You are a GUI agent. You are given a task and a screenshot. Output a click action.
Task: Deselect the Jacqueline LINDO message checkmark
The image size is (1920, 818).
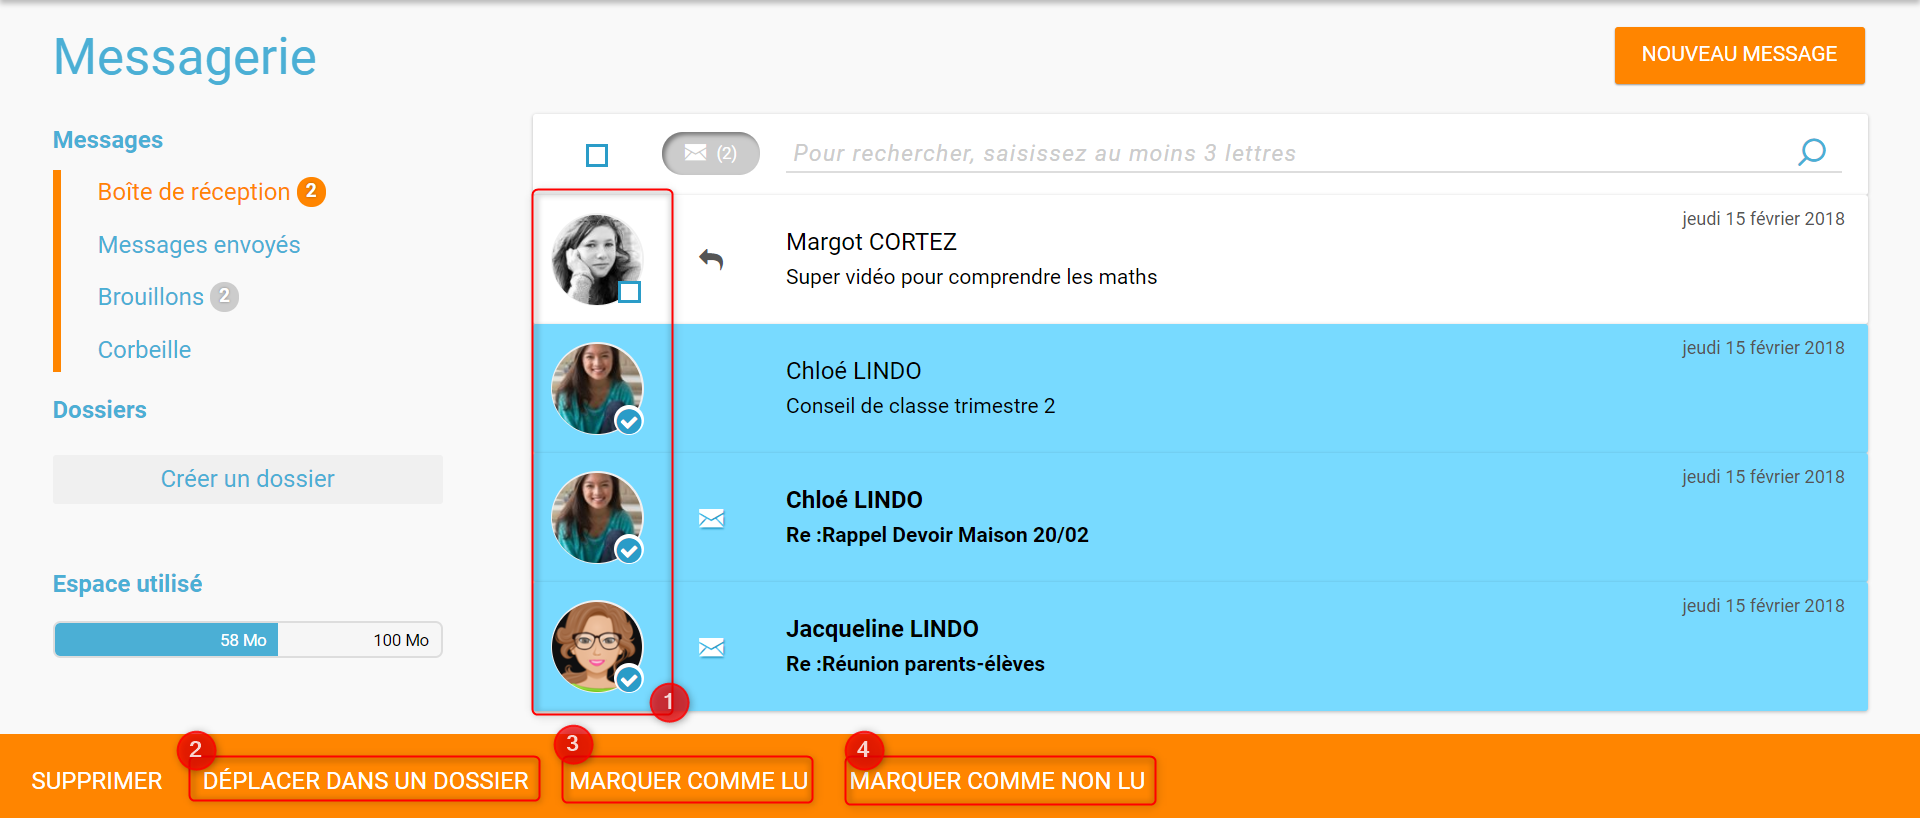coord(629,679)
